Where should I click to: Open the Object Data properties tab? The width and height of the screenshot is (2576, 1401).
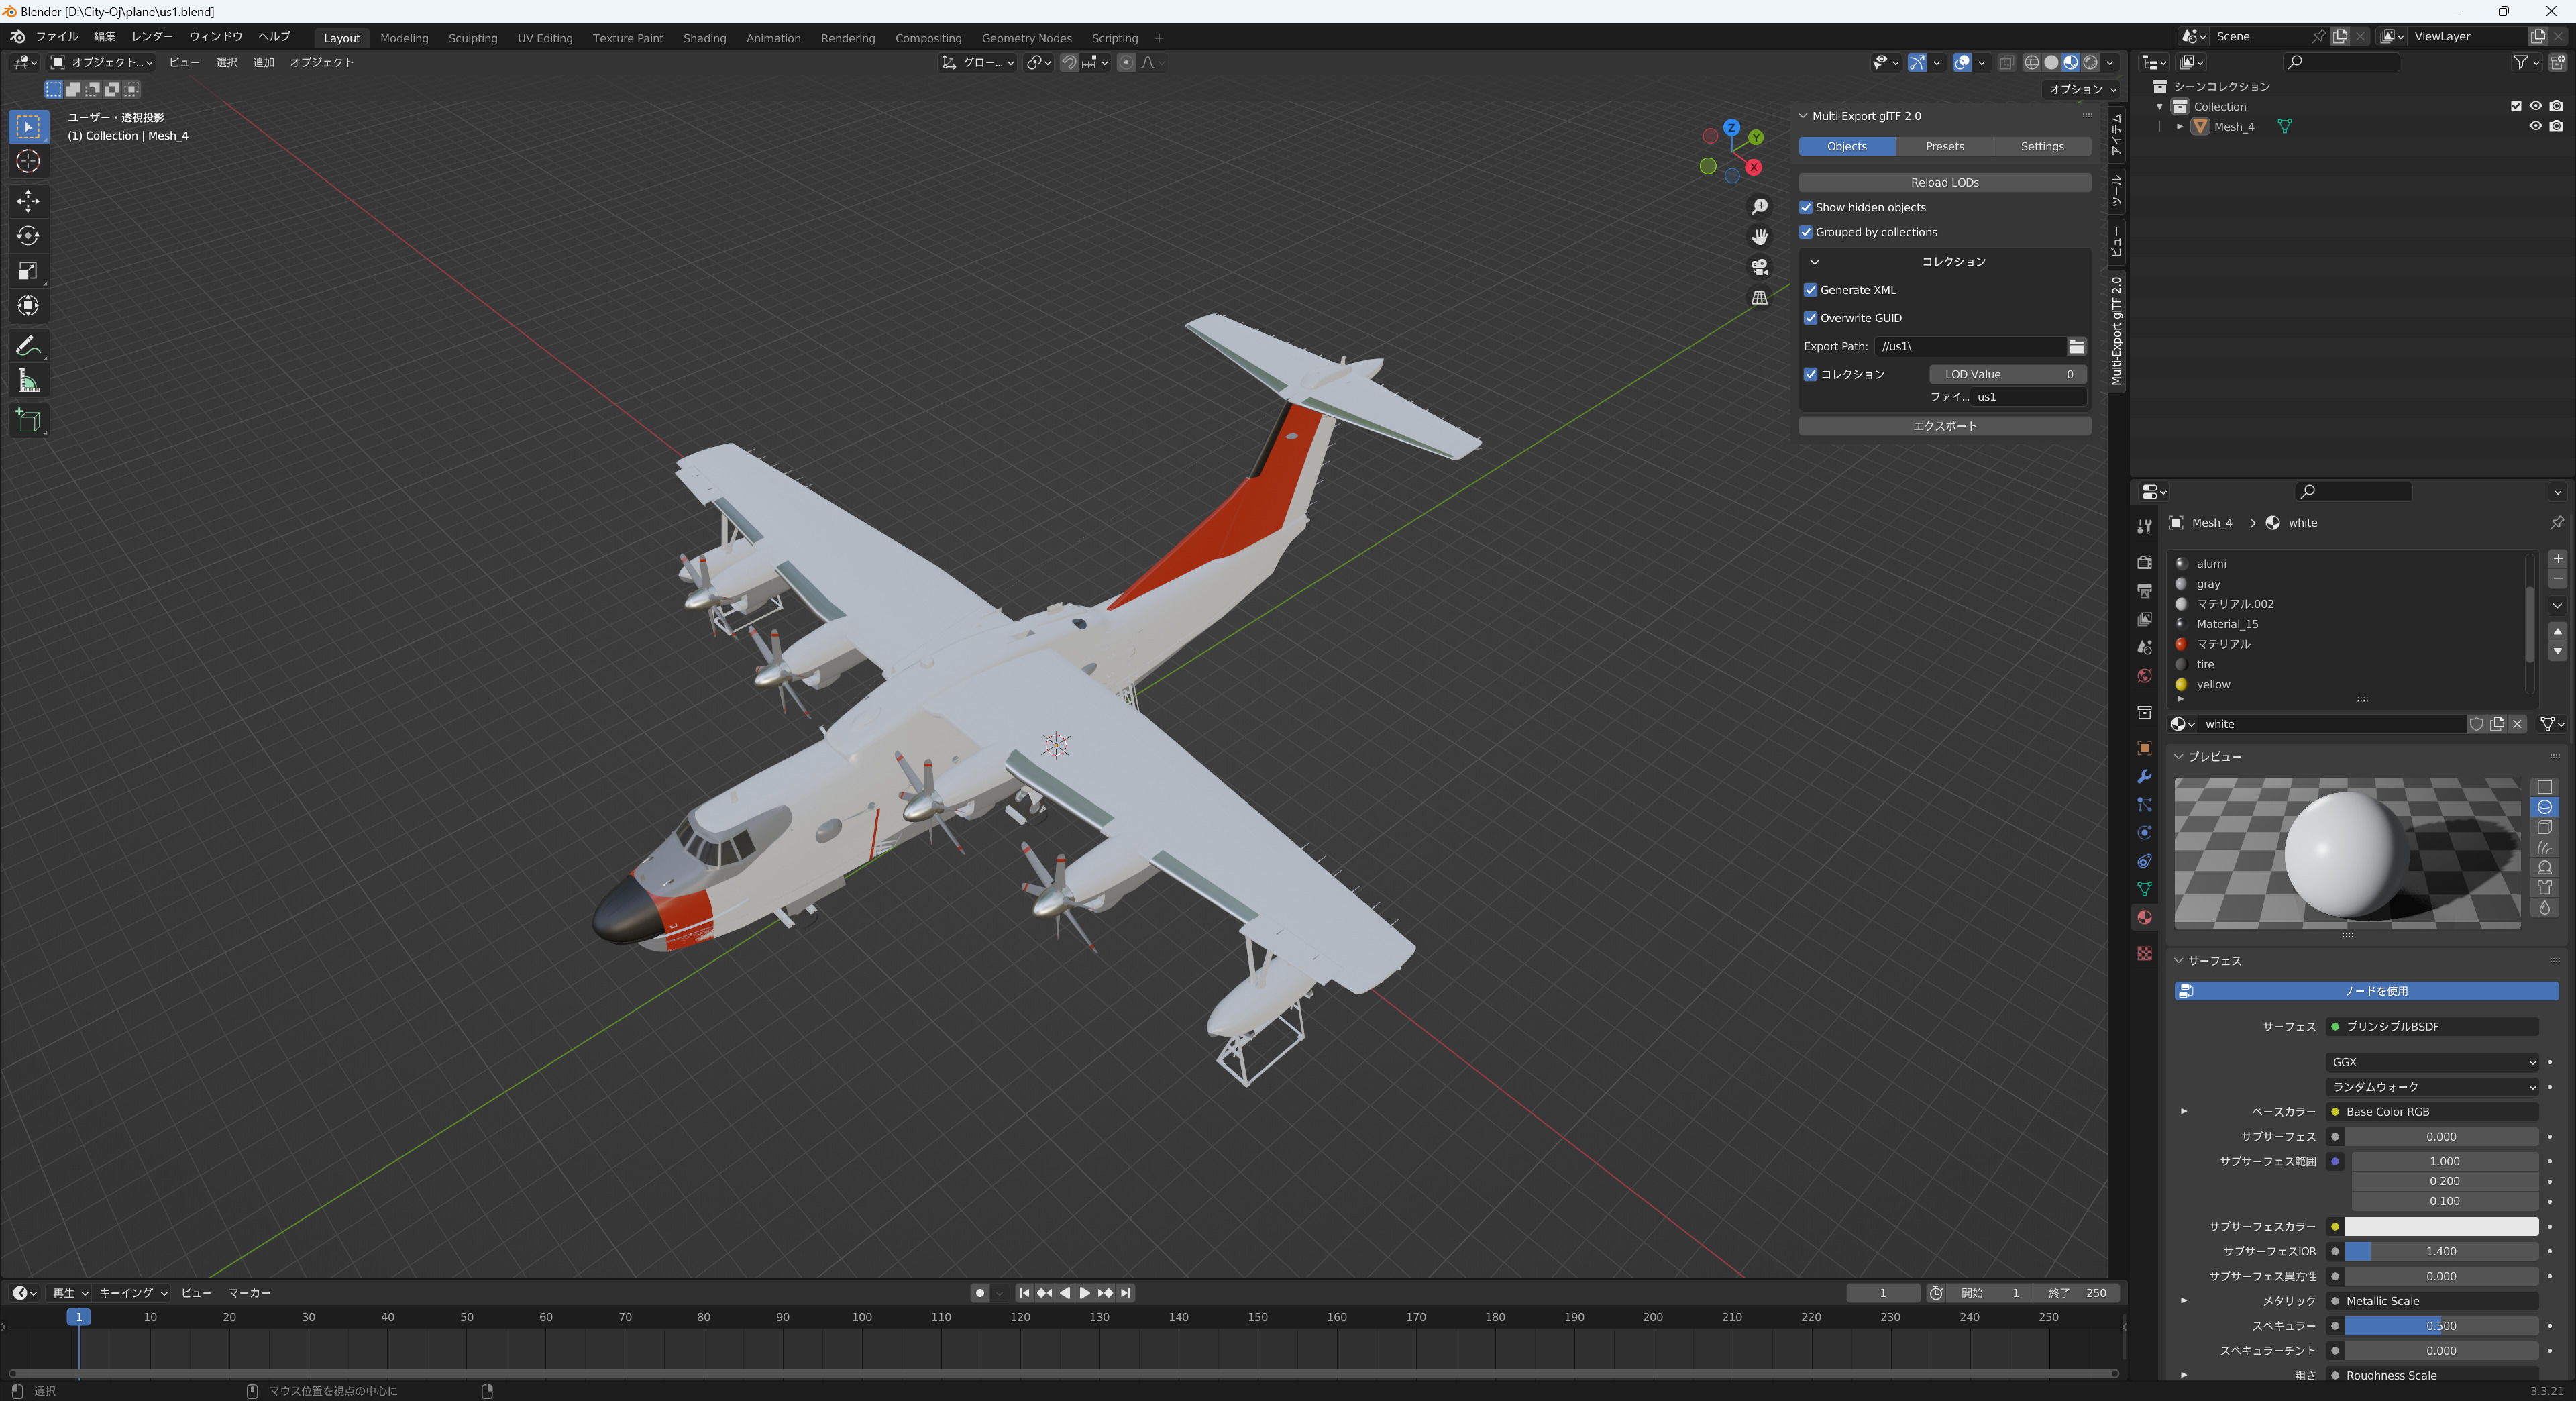click(2144, 889)
